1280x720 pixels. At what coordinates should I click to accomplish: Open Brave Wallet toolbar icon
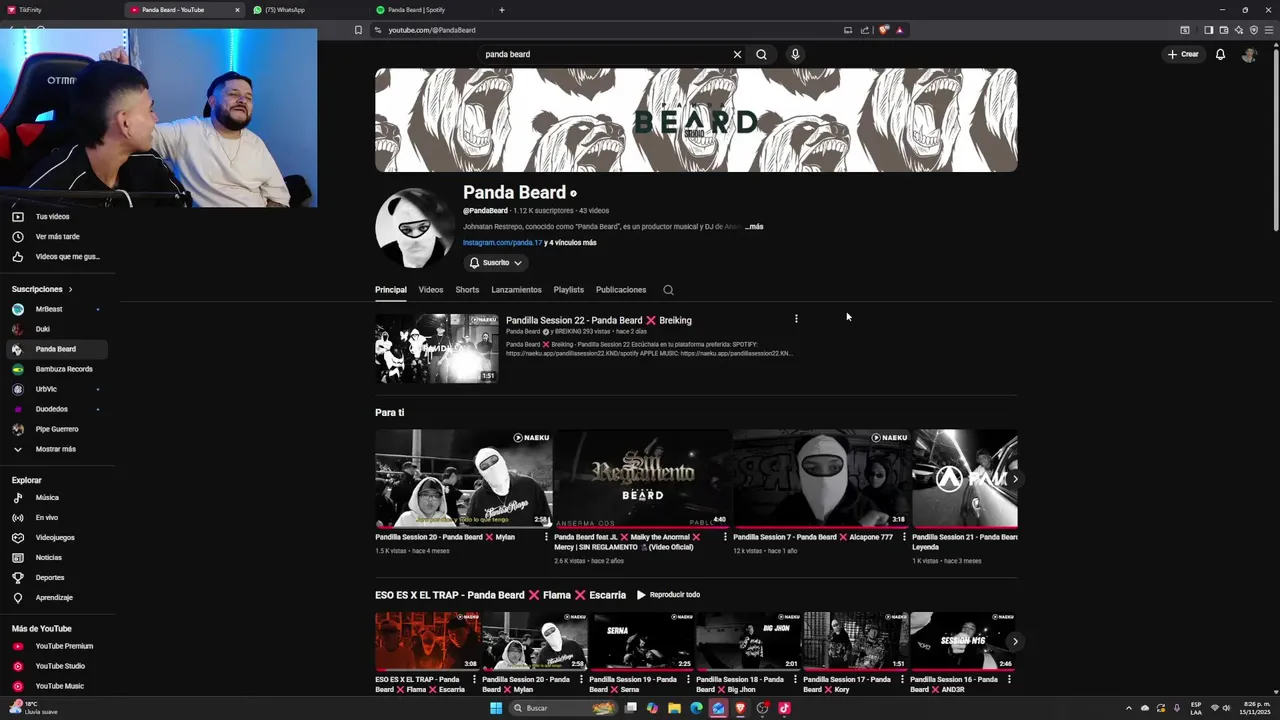(x=1223, y=30)
